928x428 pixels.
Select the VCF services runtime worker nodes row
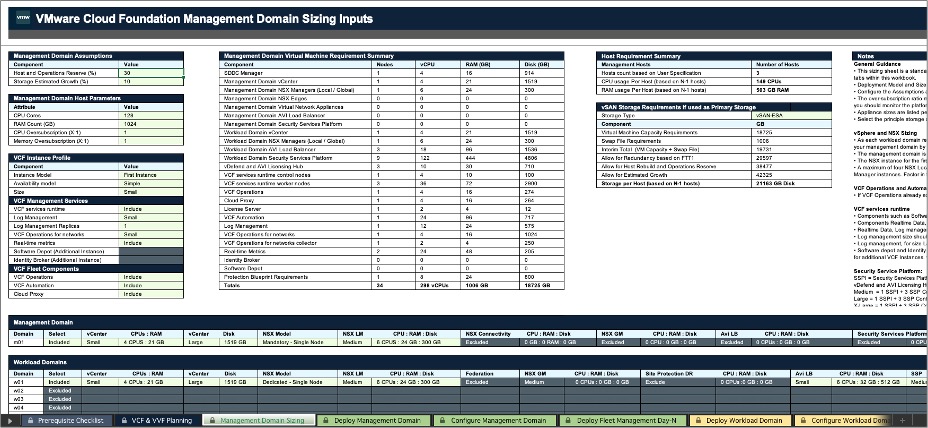(391, 184)
